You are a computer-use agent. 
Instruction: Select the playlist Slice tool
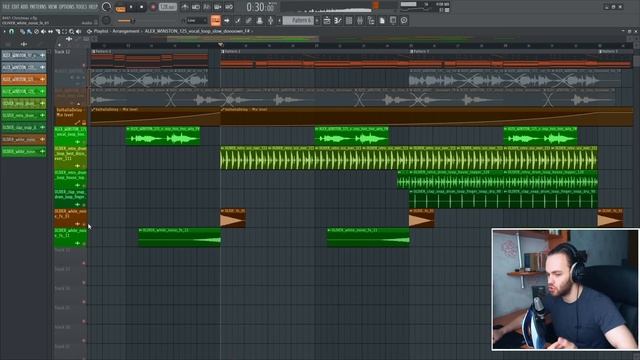(x=58, y=31)
